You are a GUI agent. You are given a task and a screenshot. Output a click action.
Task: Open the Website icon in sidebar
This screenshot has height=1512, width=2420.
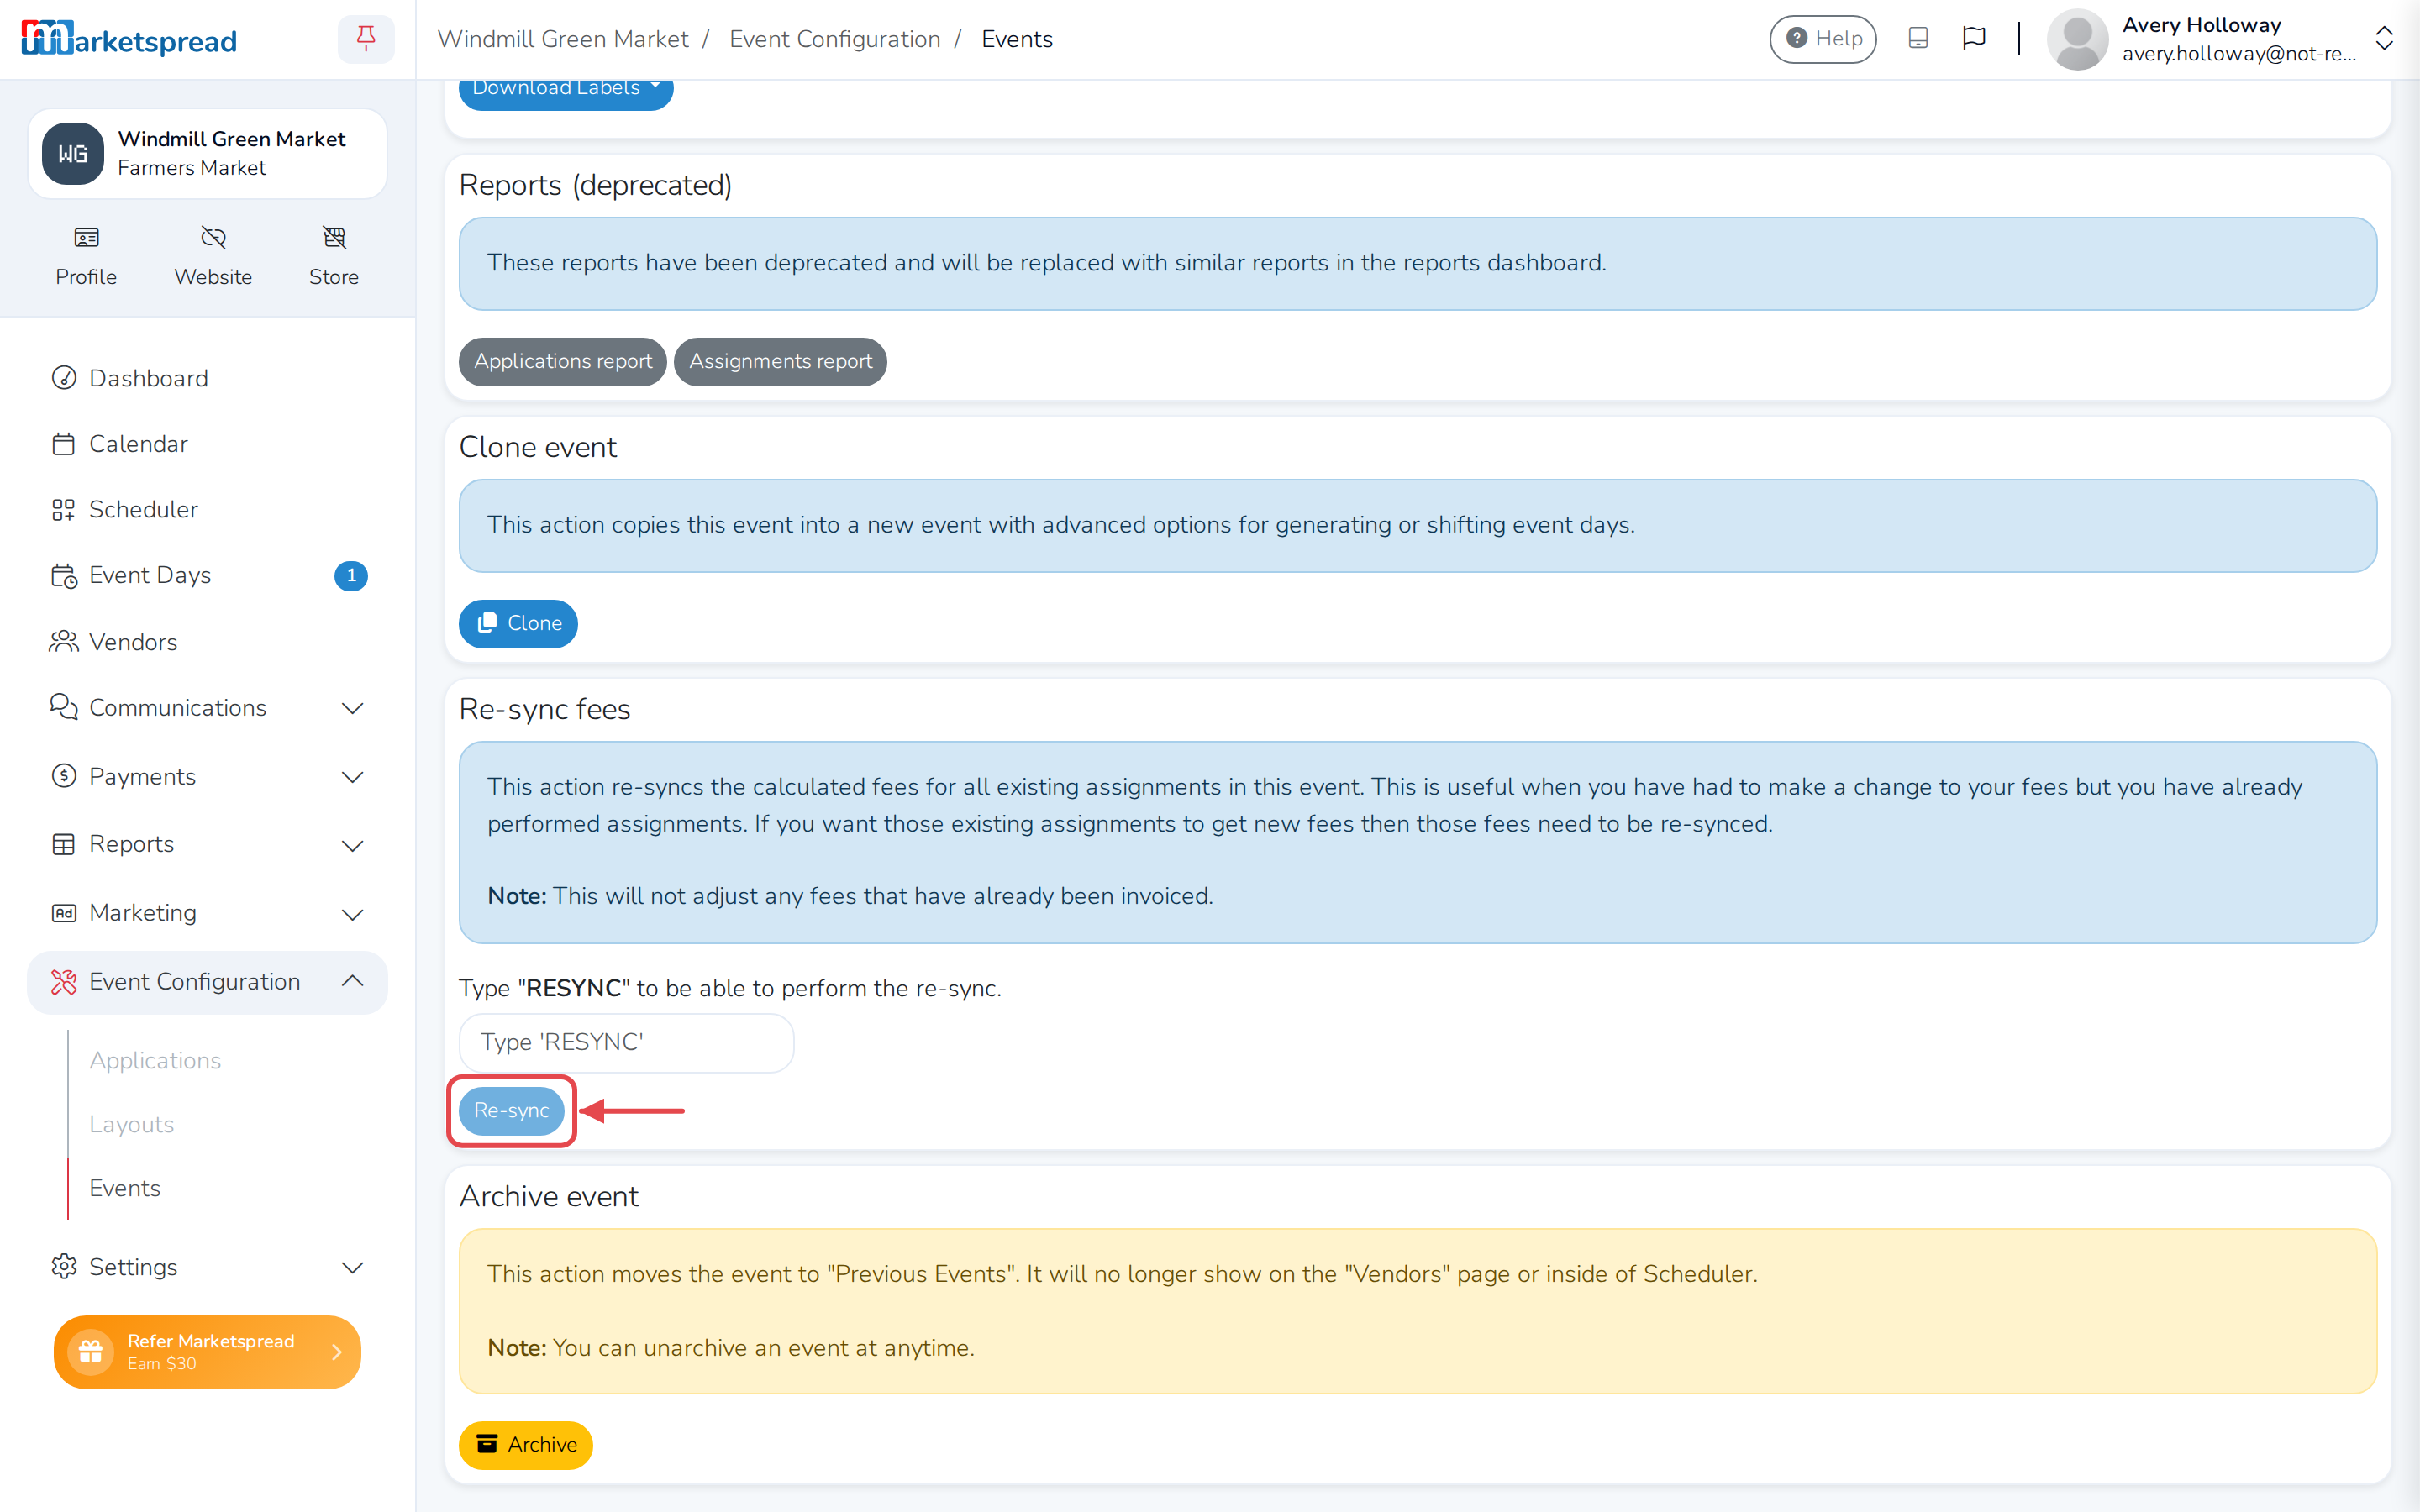(213, 256)
